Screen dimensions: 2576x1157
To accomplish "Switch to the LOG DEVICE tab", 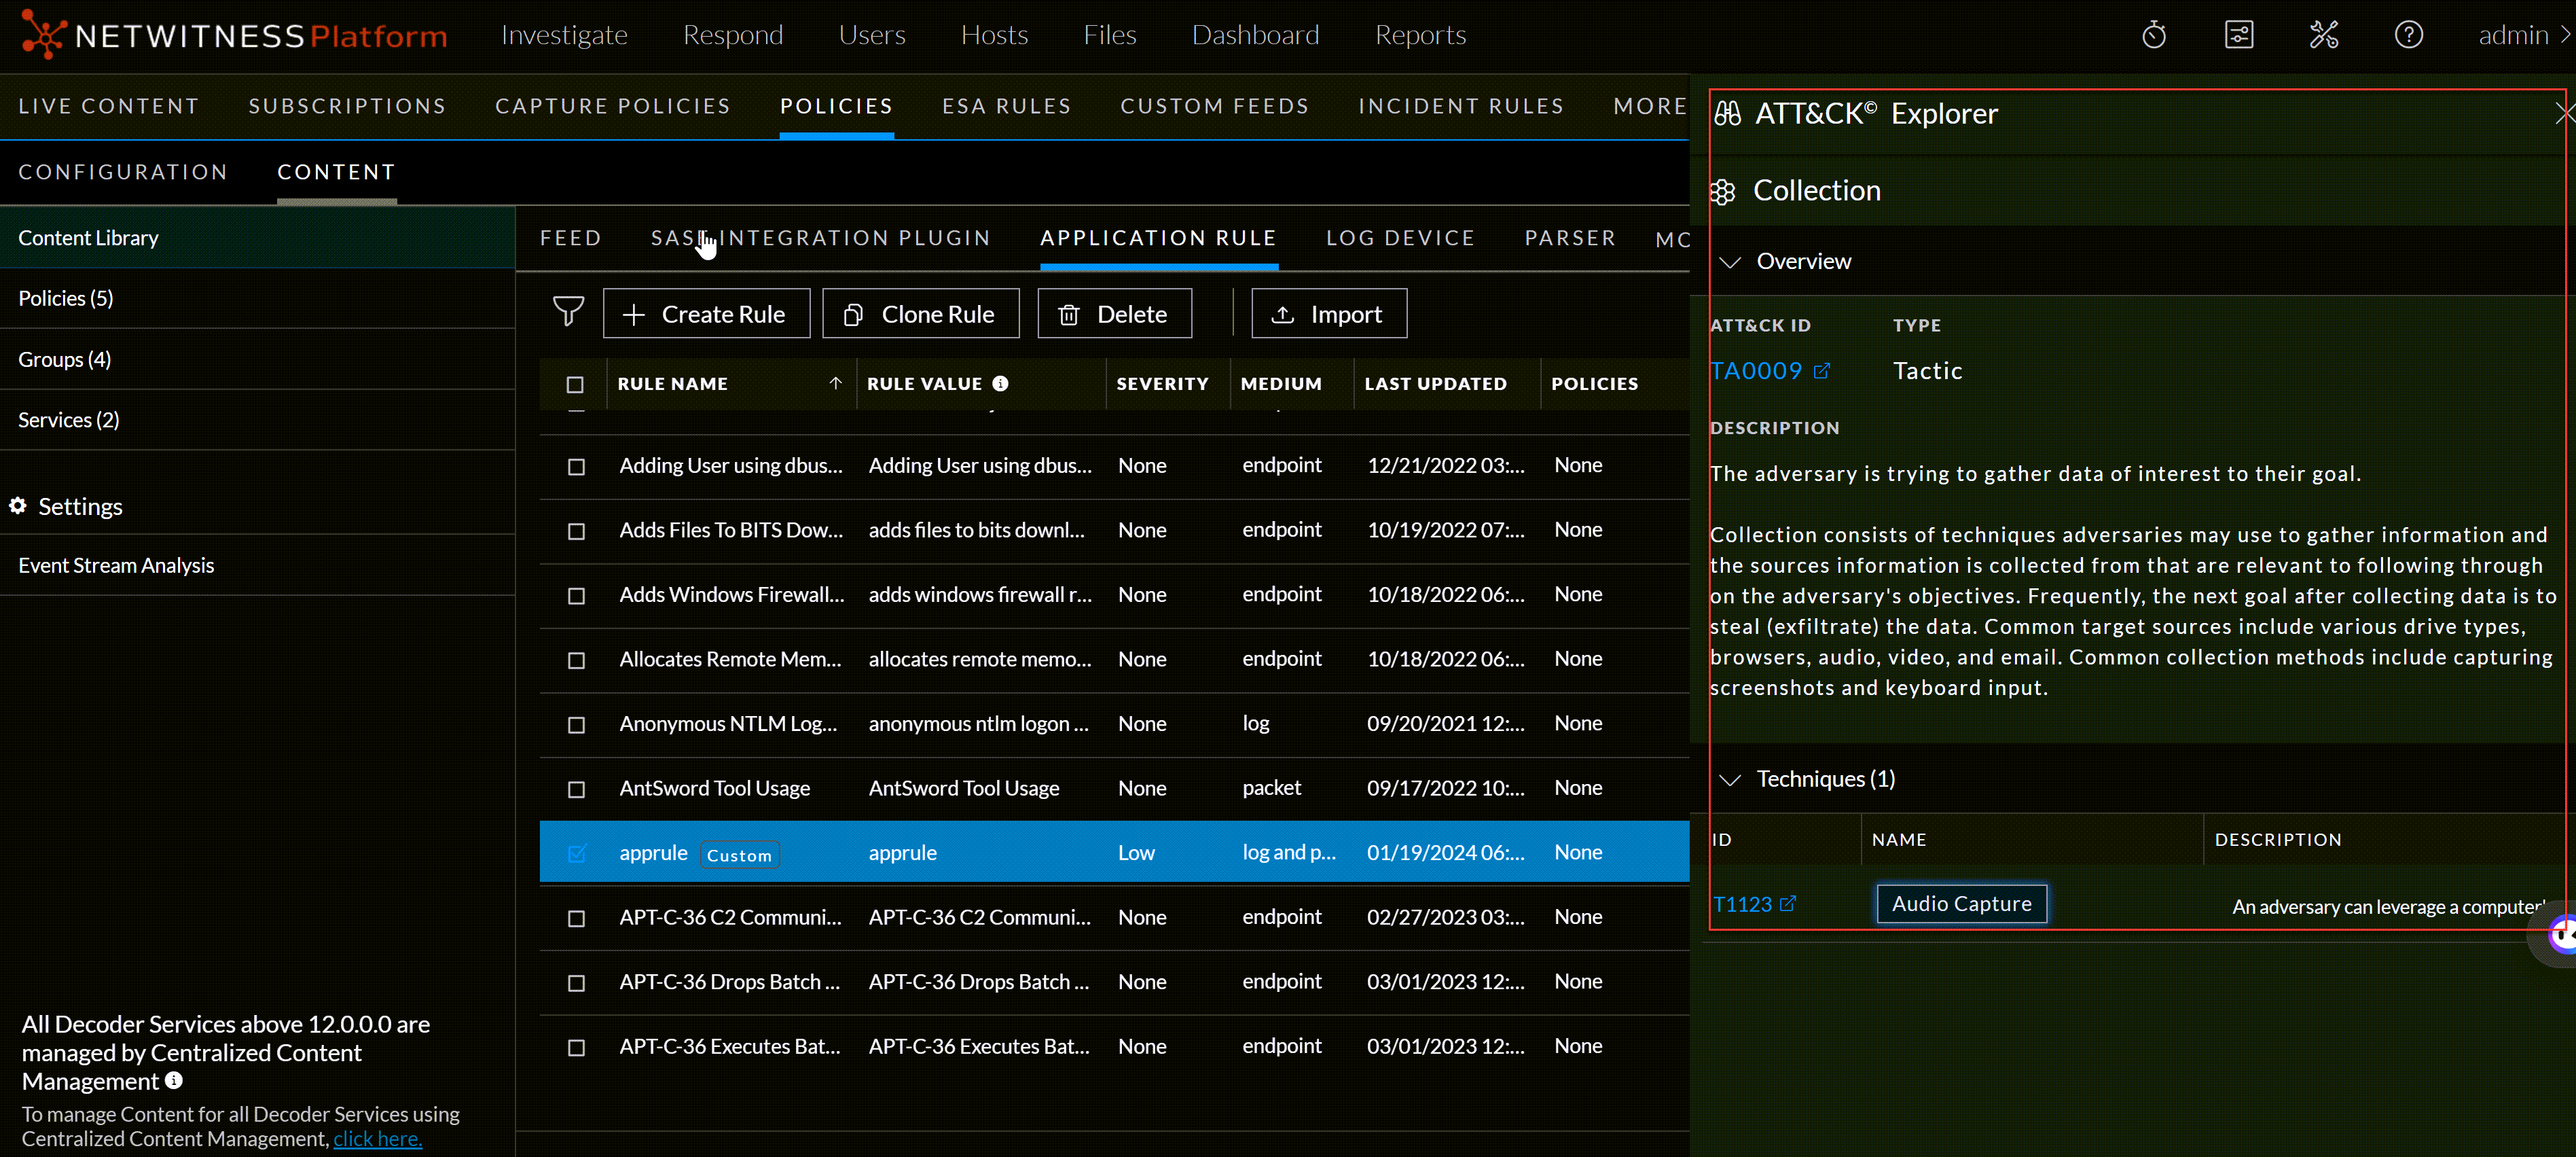I will coord(1401,238).
